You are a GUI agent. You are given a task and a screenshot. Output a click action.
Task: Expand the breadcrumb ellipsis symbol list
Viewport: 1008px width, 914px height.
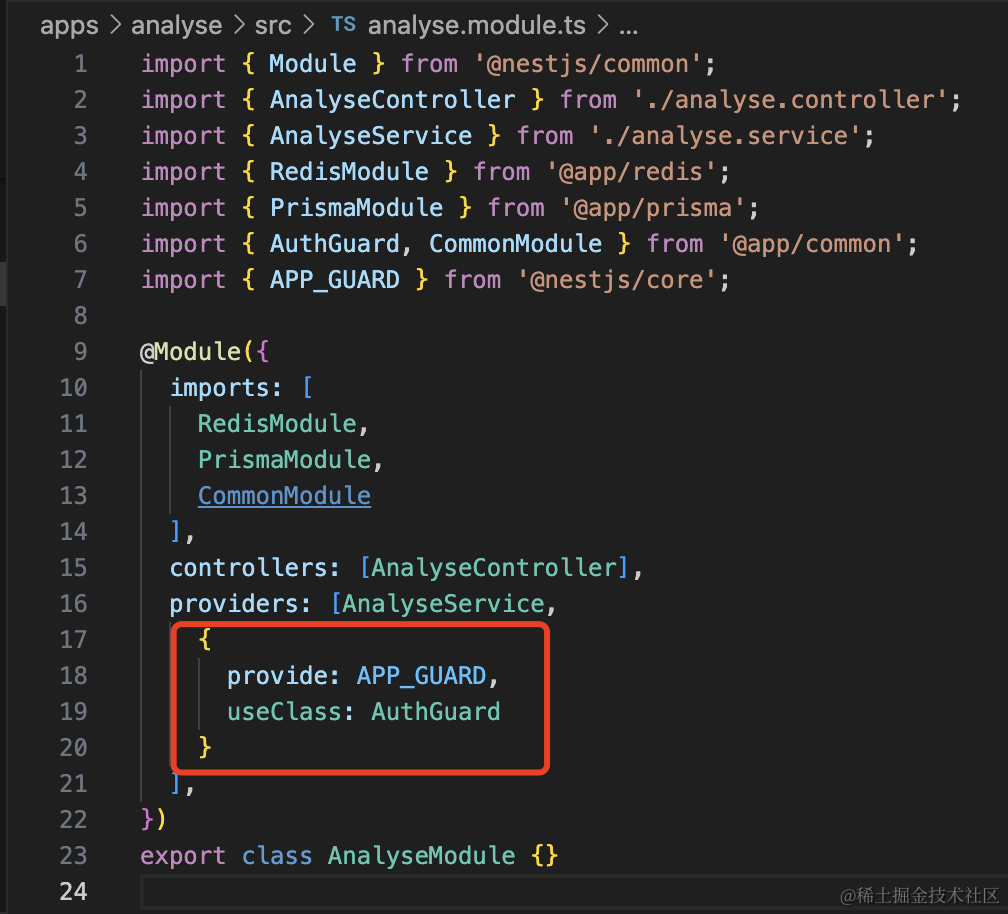(629, 25)
